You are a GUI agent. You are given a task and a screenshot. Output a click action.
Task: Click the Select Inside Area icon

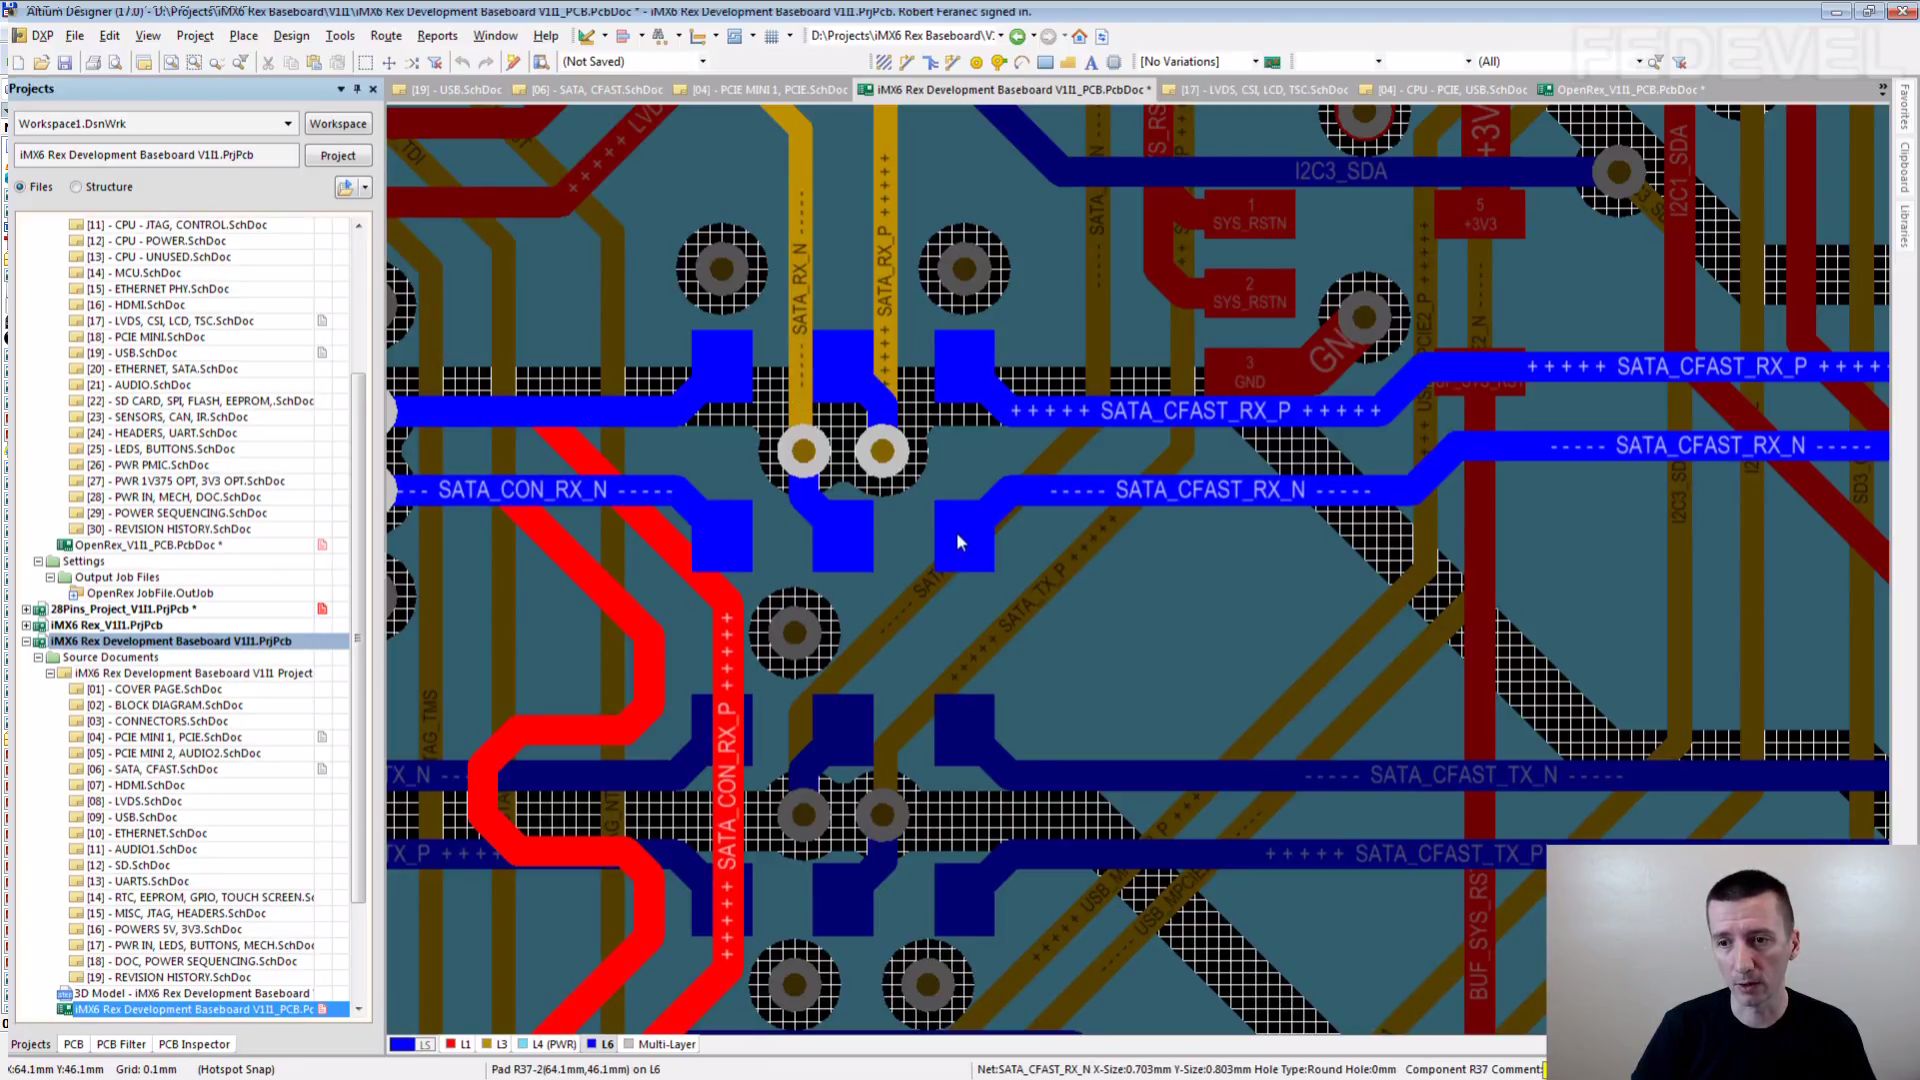[x=365, y=62]
